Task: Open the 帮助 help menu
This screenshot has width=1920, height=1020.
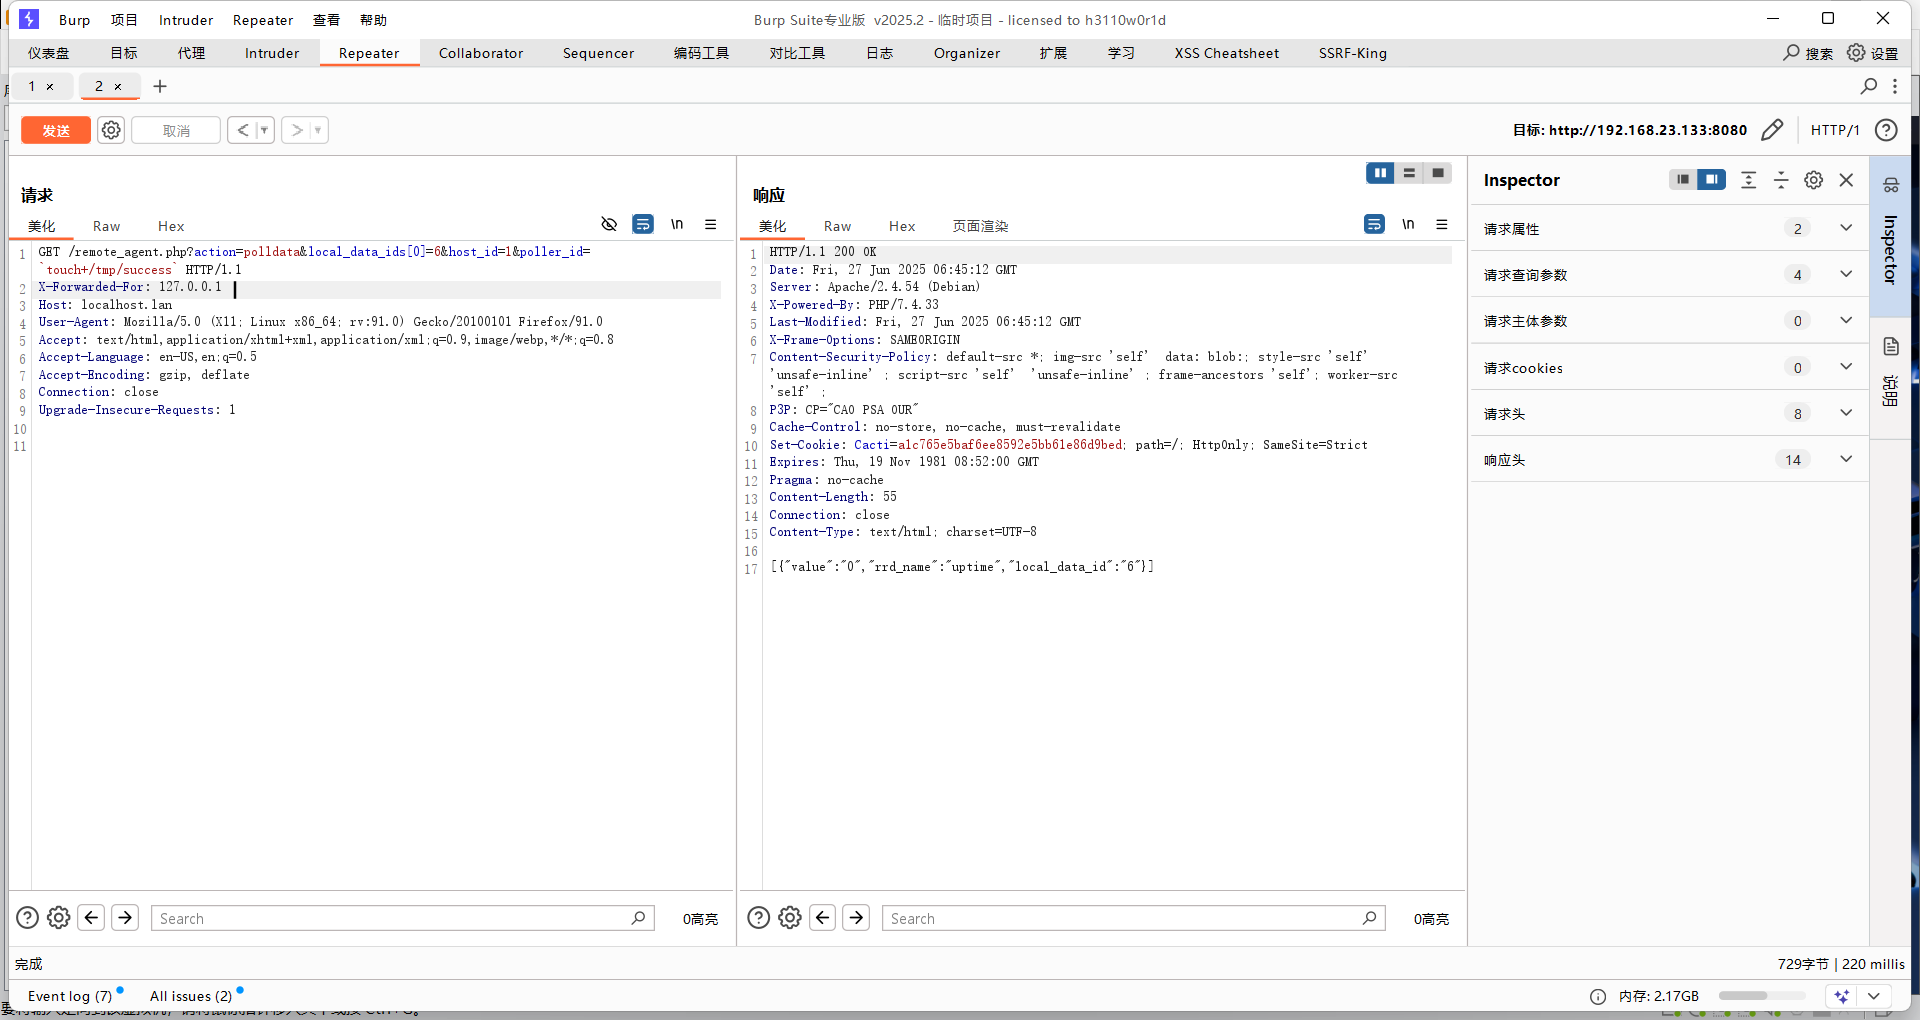Action: click(373, 20)
